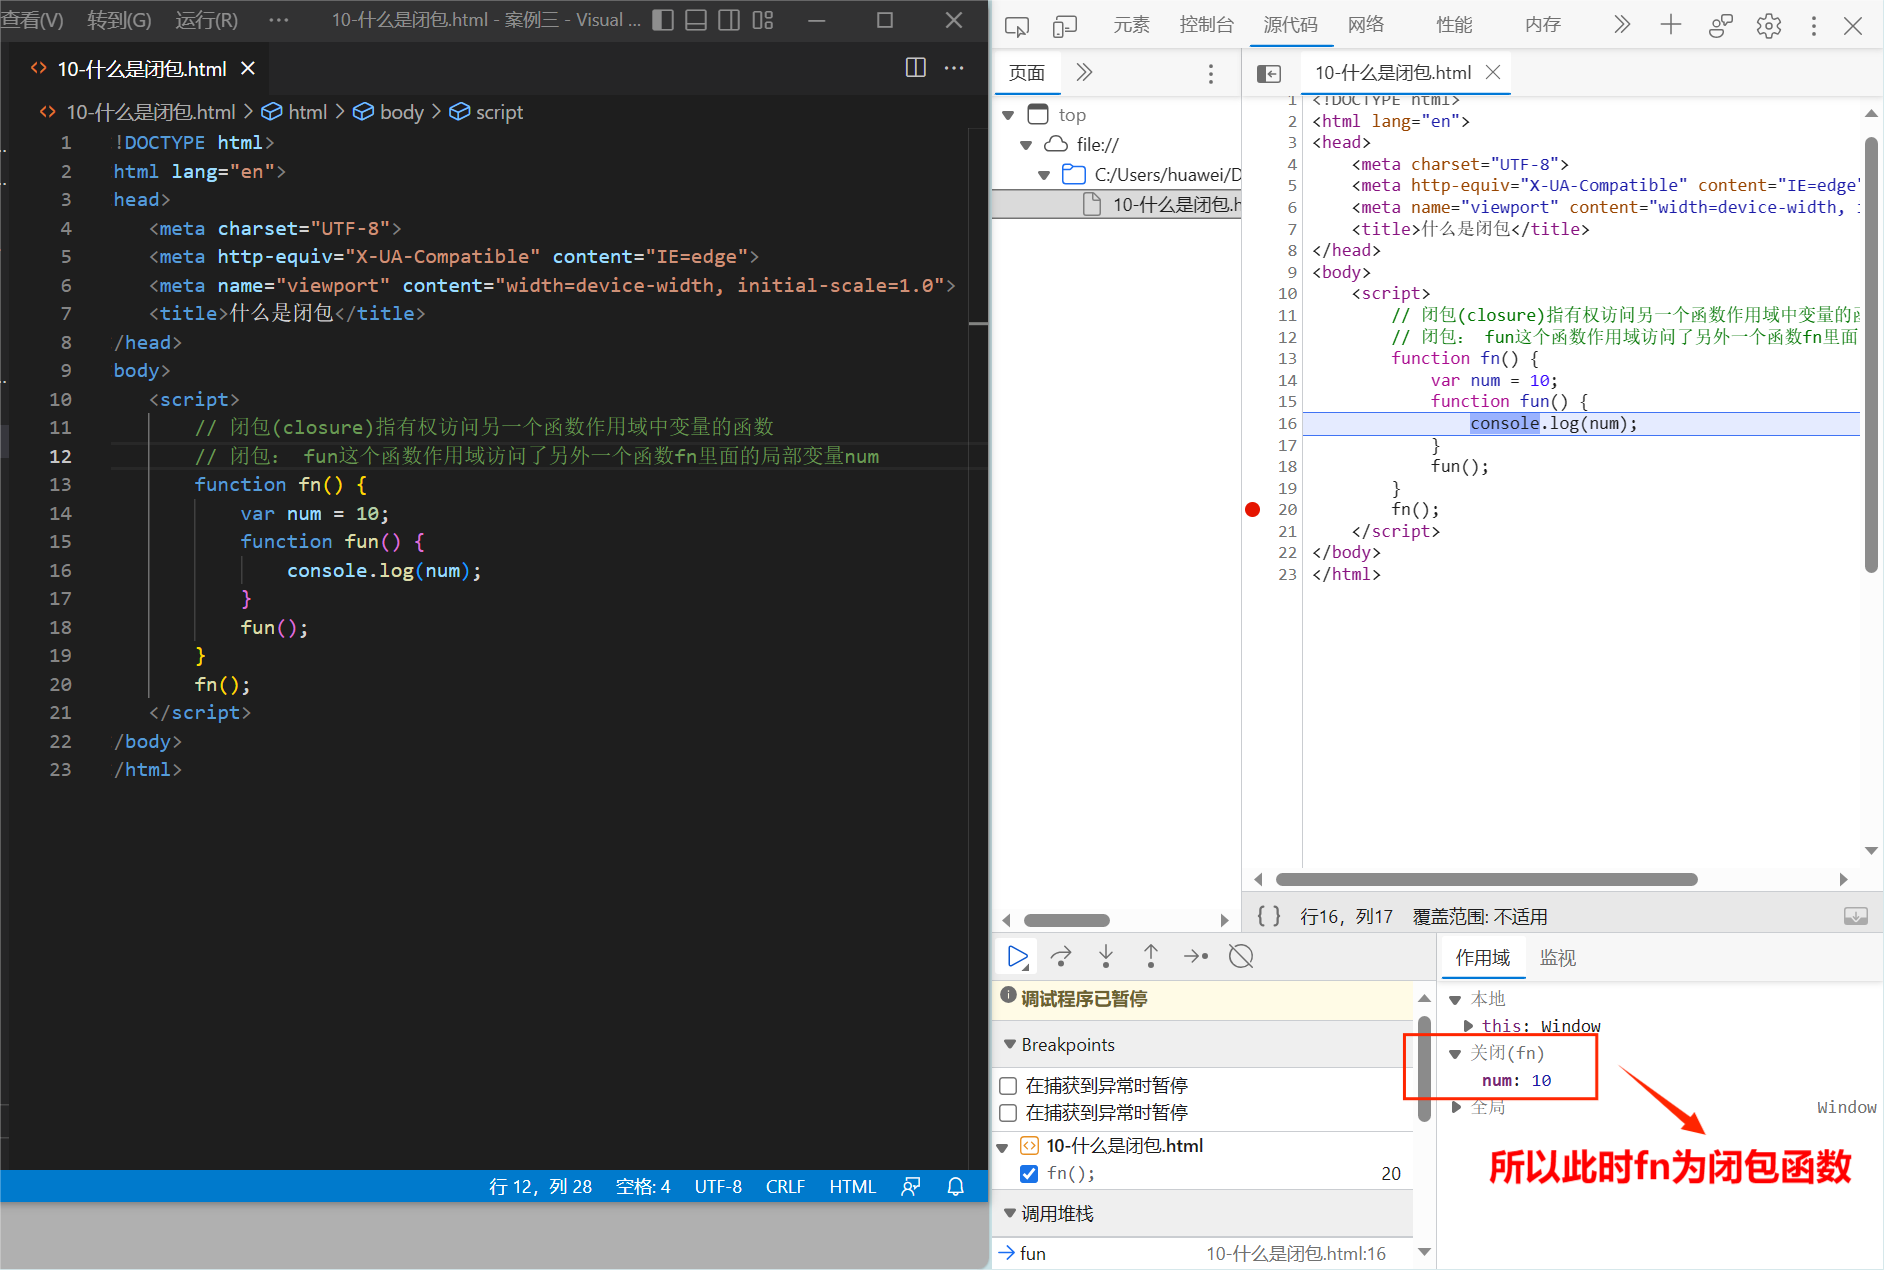Show more navigator tabs beside 页面
This screenshot has height=1270, width=1884.
coord(1084,72)
